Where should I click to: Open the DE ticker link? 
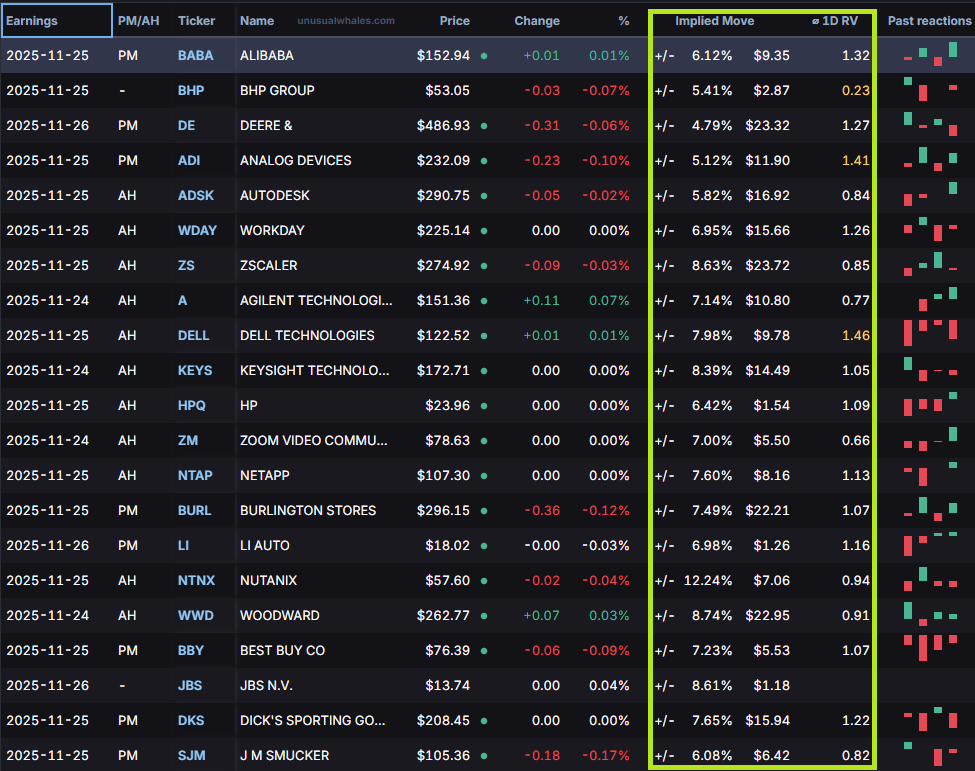tap(186, 126)
